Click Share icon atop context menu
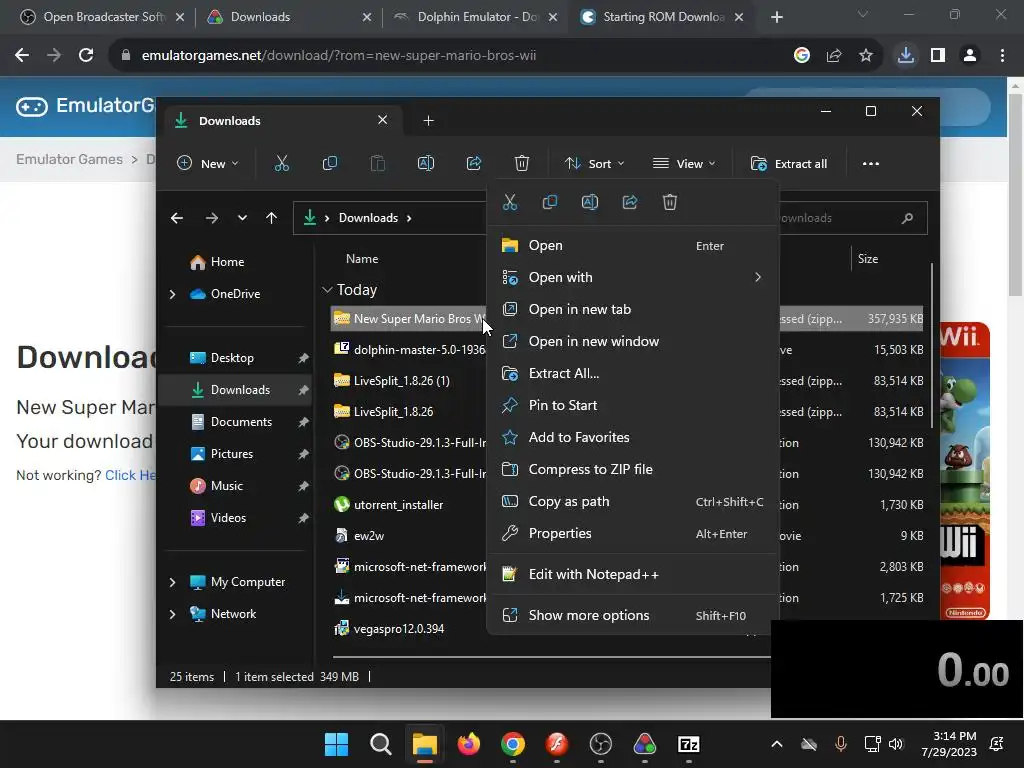This screenshot has height=768, width=1024. point(630,202)
